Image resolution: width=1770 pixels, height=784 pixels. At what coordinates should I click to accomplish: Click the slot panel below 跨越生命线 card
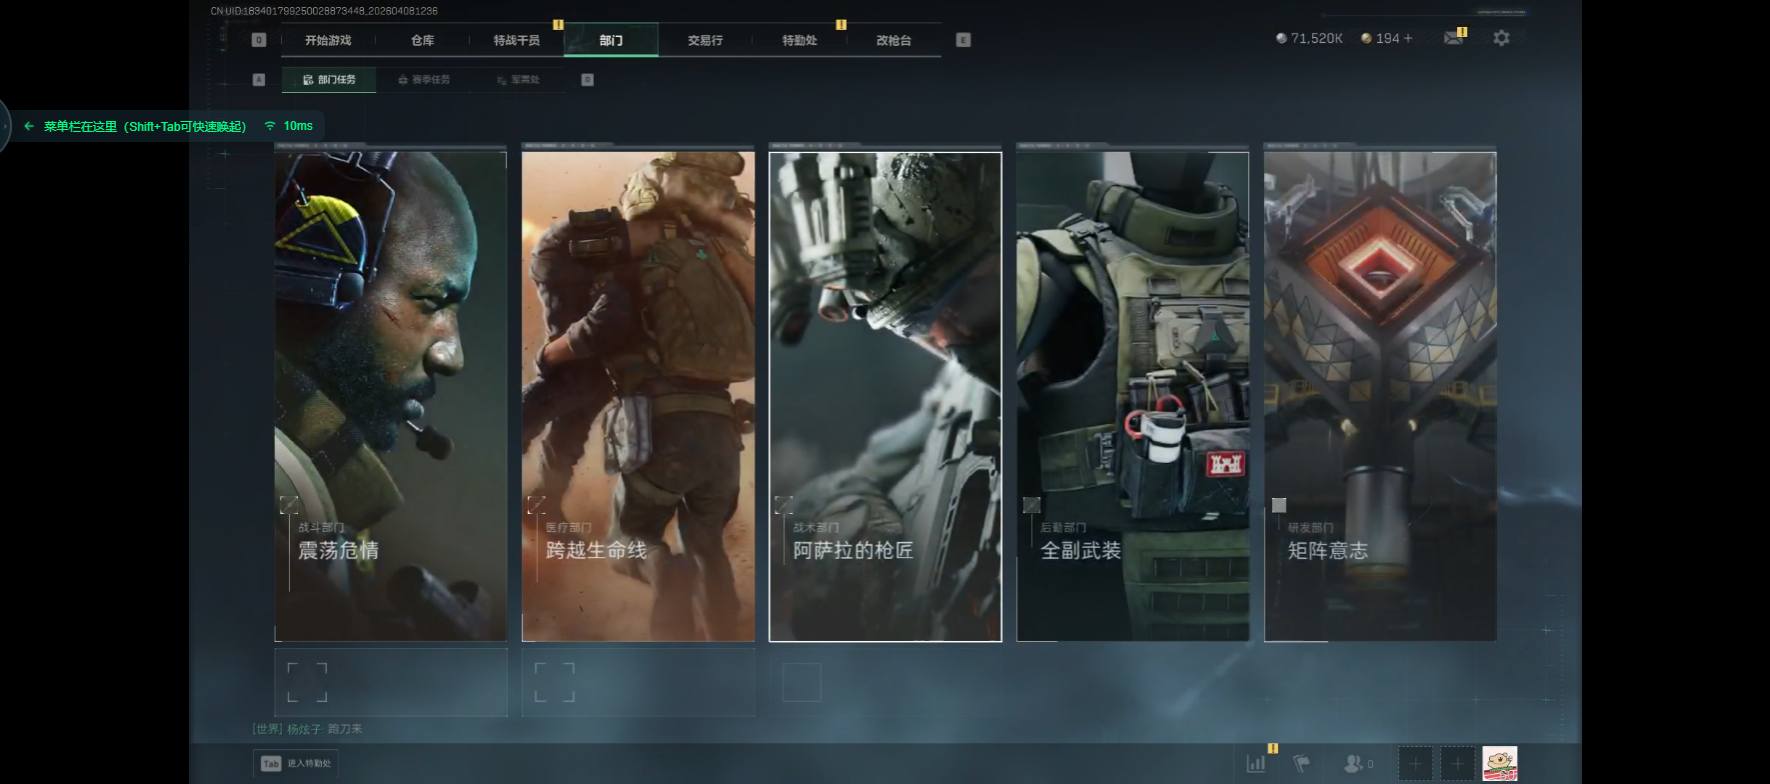[638, 682]
